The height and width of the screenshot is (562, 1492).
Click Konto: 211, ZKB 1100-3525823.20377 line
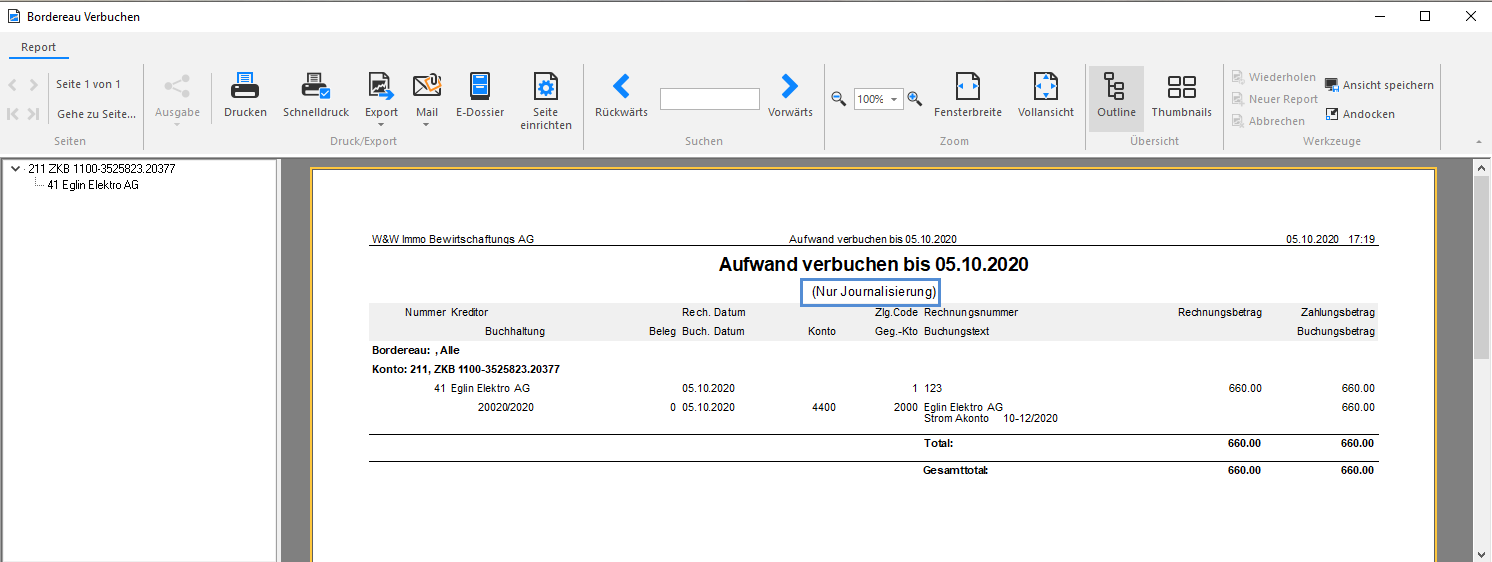tap(465, 369)
